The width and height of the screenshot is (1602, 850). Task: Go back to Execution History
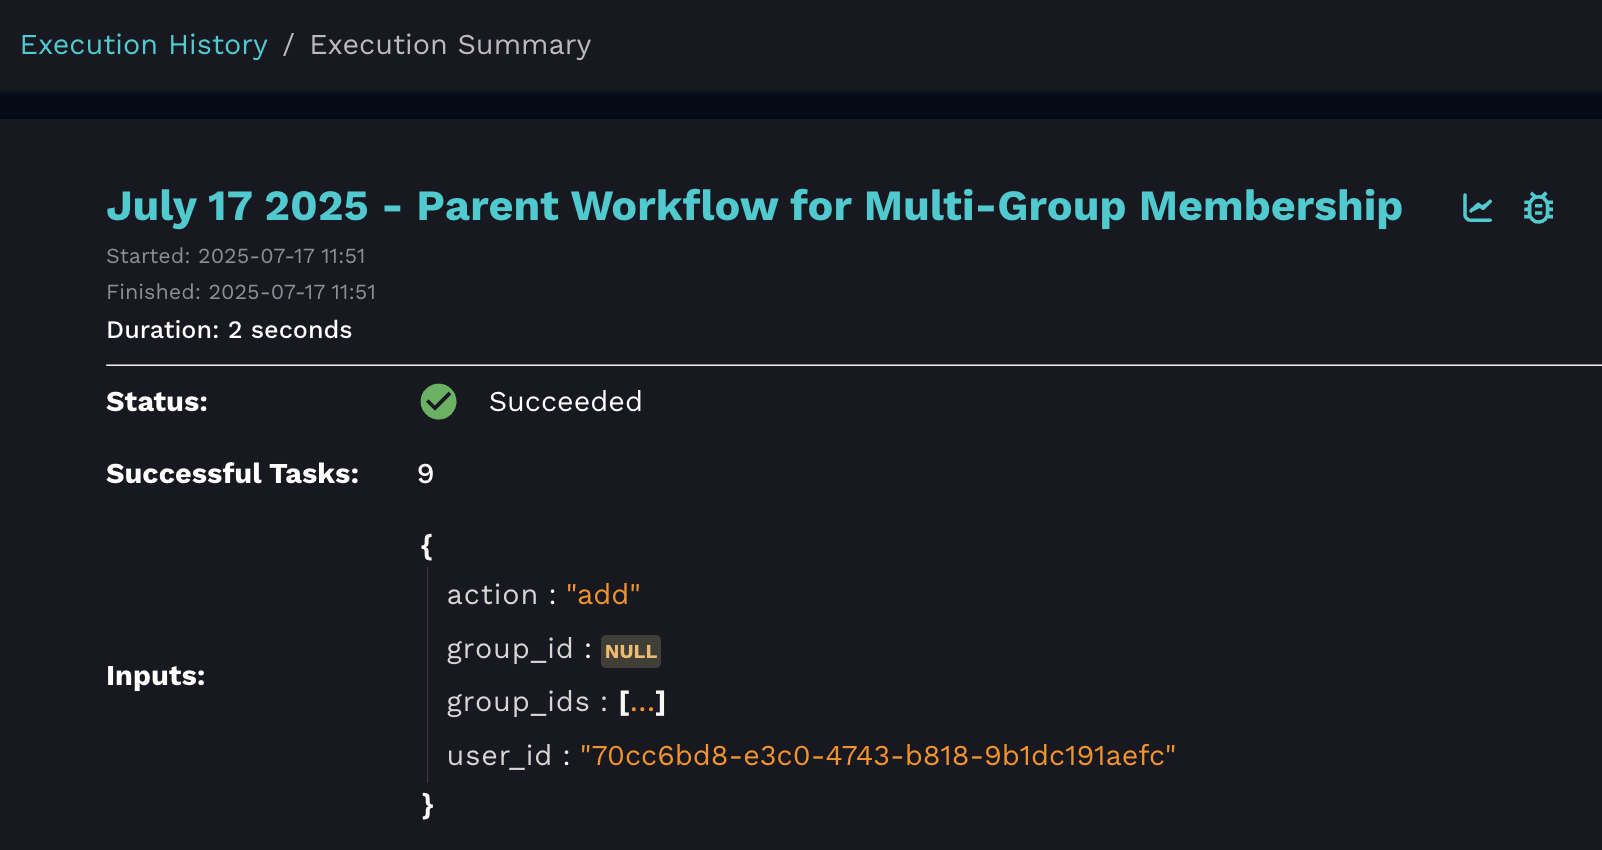pos(144,45)
